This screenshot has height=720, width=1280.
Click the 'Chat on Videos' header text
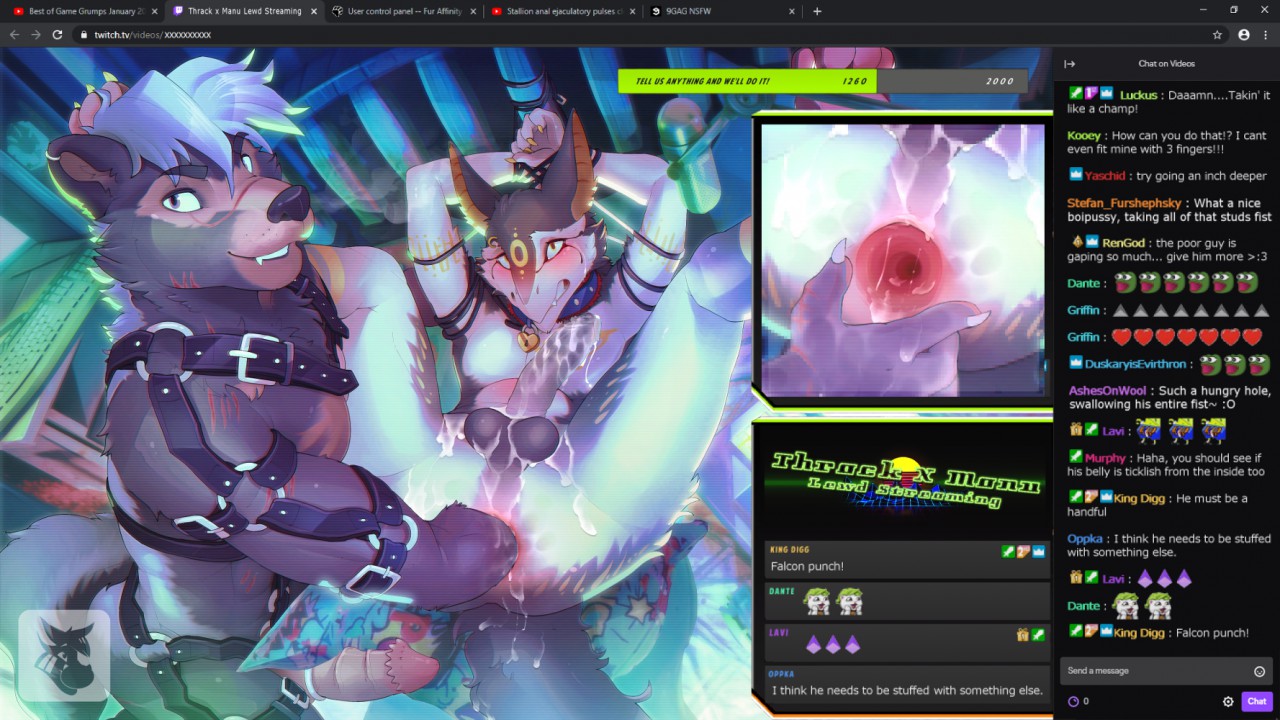(x=1167, y=63)
